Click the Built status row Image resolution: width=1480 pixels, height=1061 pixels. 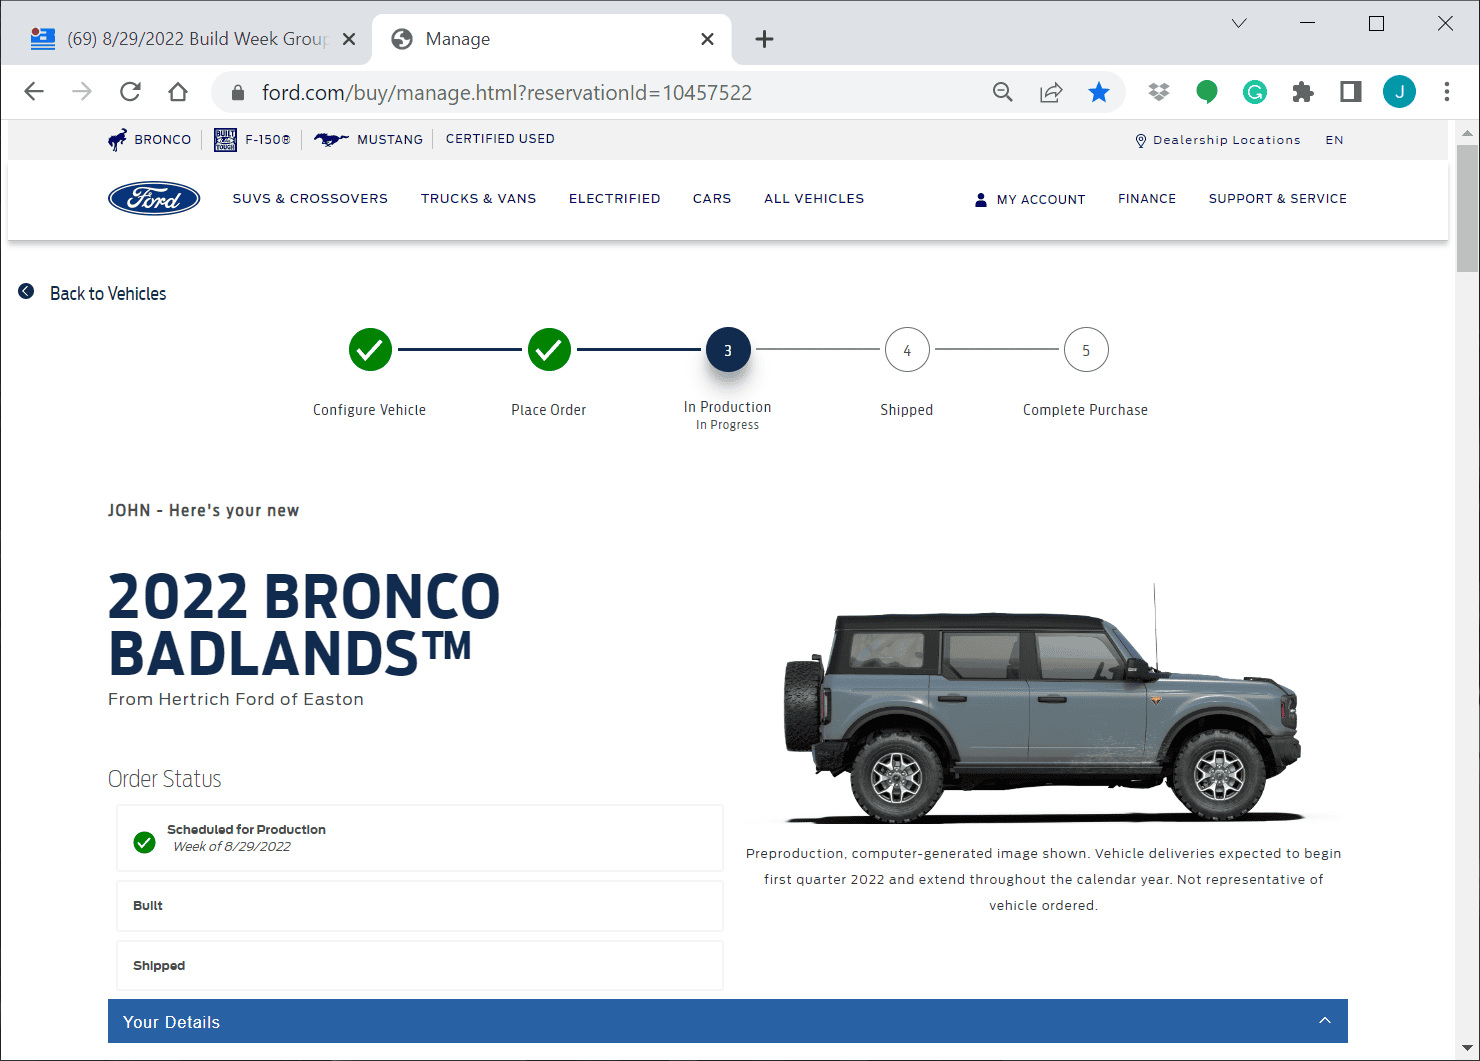coord(420,906)
